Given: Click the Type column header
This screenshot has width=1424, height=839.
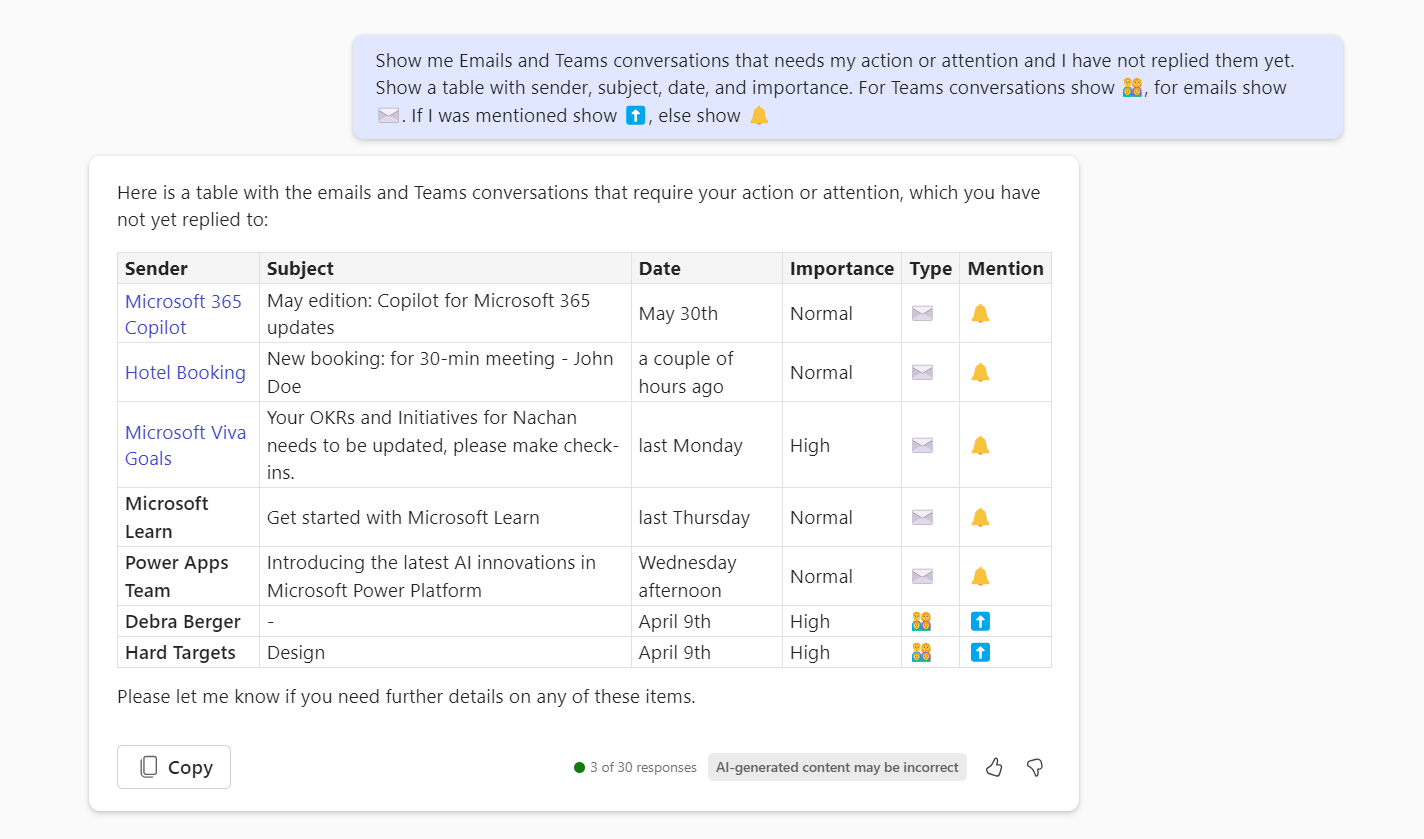Looking at the screenshot, I should (930, 269).
